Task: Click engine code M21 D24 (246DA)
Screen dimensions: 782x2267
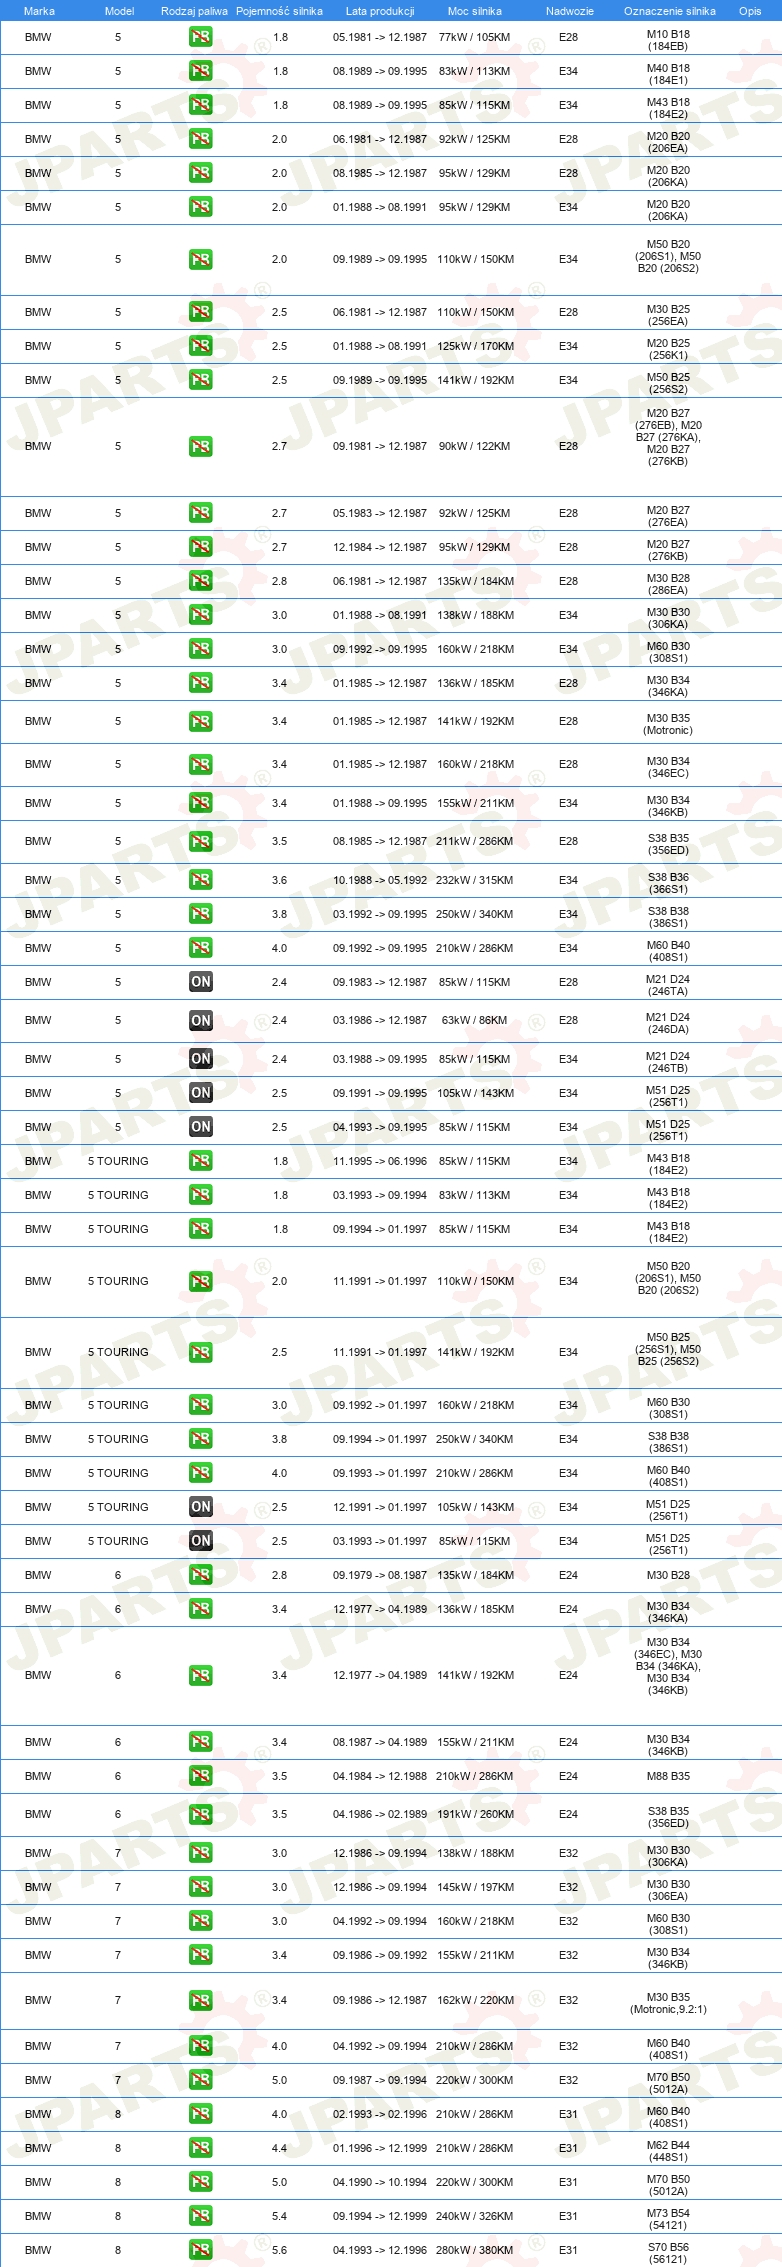Action: coord(668,1023)
